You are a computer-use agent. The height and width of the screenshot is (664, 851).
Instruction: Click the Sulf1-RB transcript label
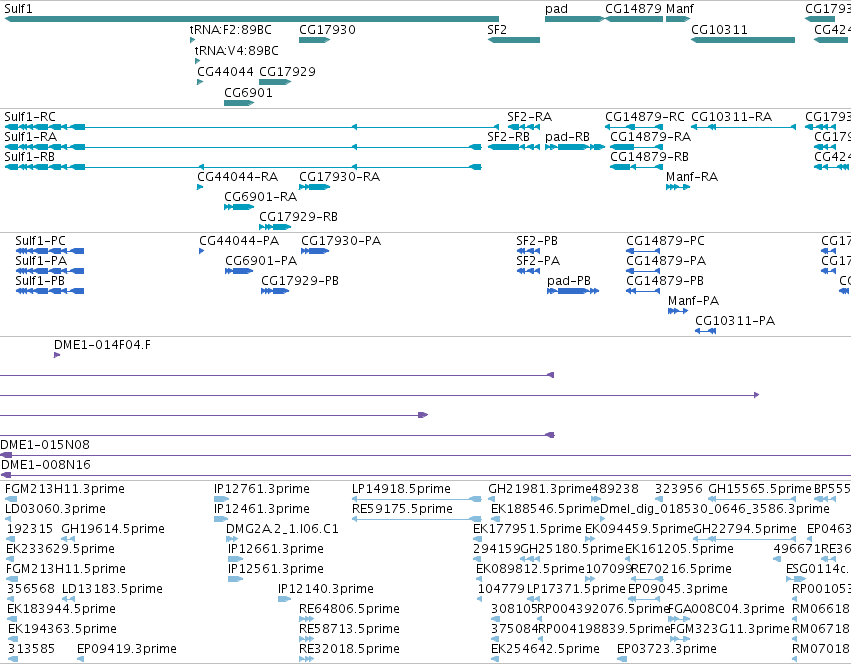coord(30,156)
